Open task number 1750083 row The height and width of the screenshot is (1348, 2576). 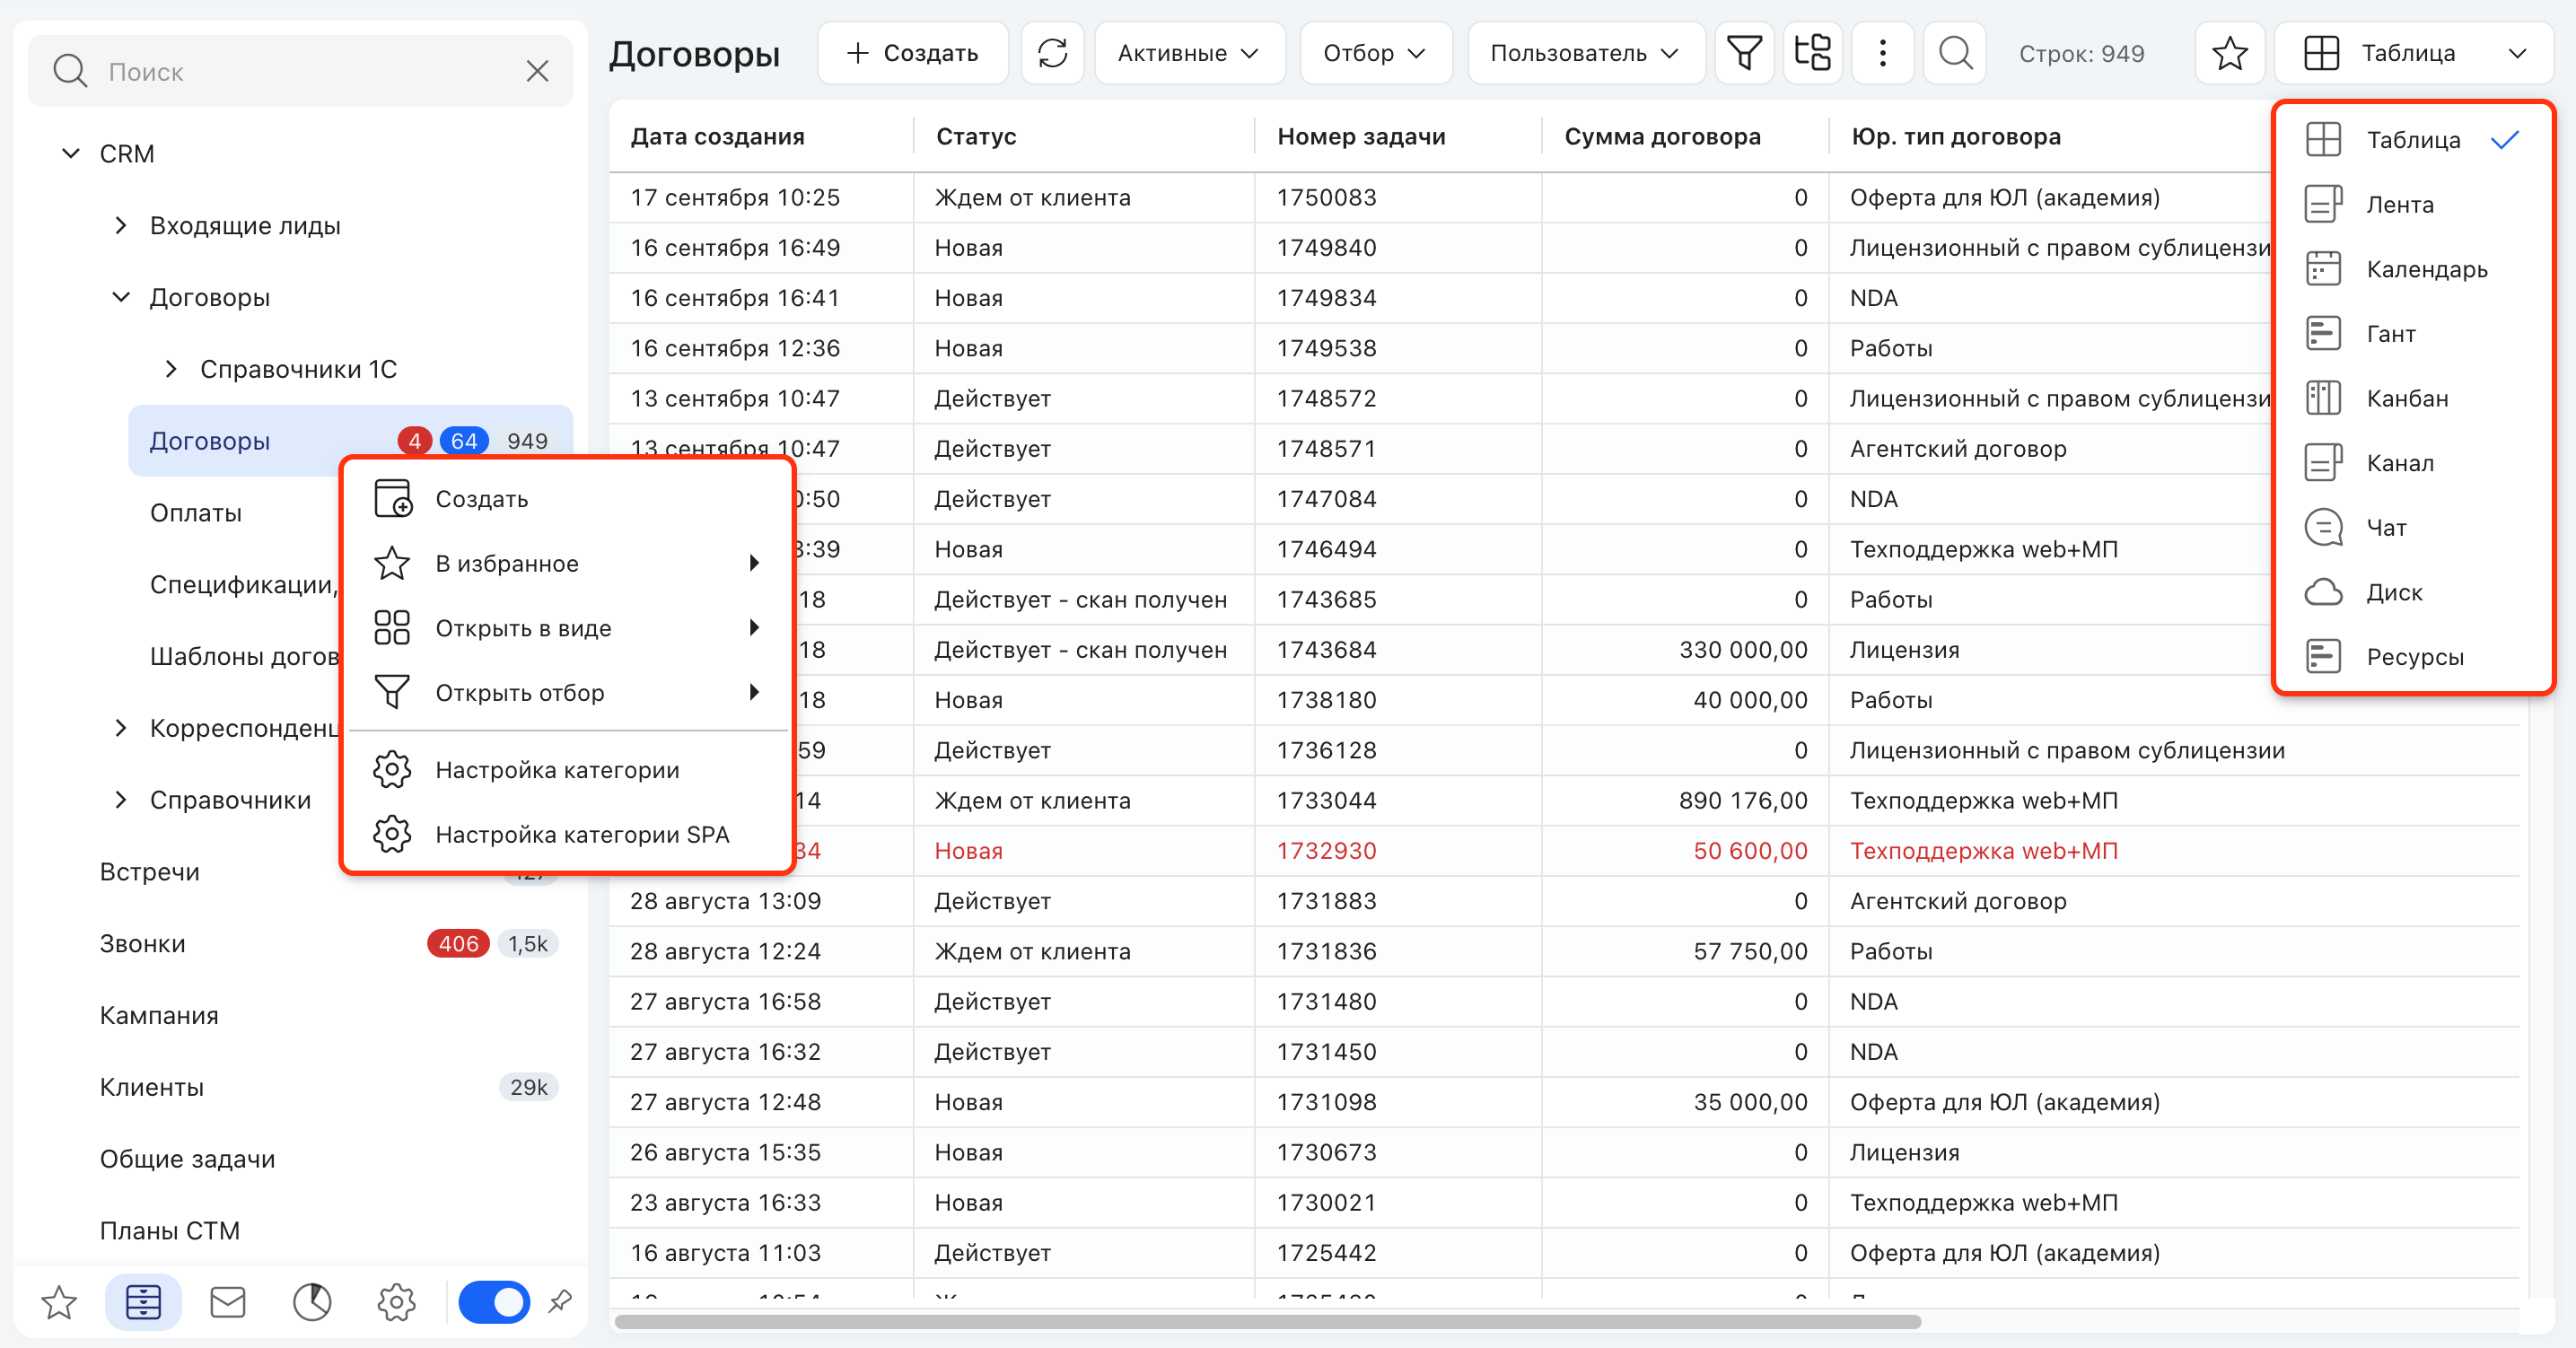click(1440, 197)
